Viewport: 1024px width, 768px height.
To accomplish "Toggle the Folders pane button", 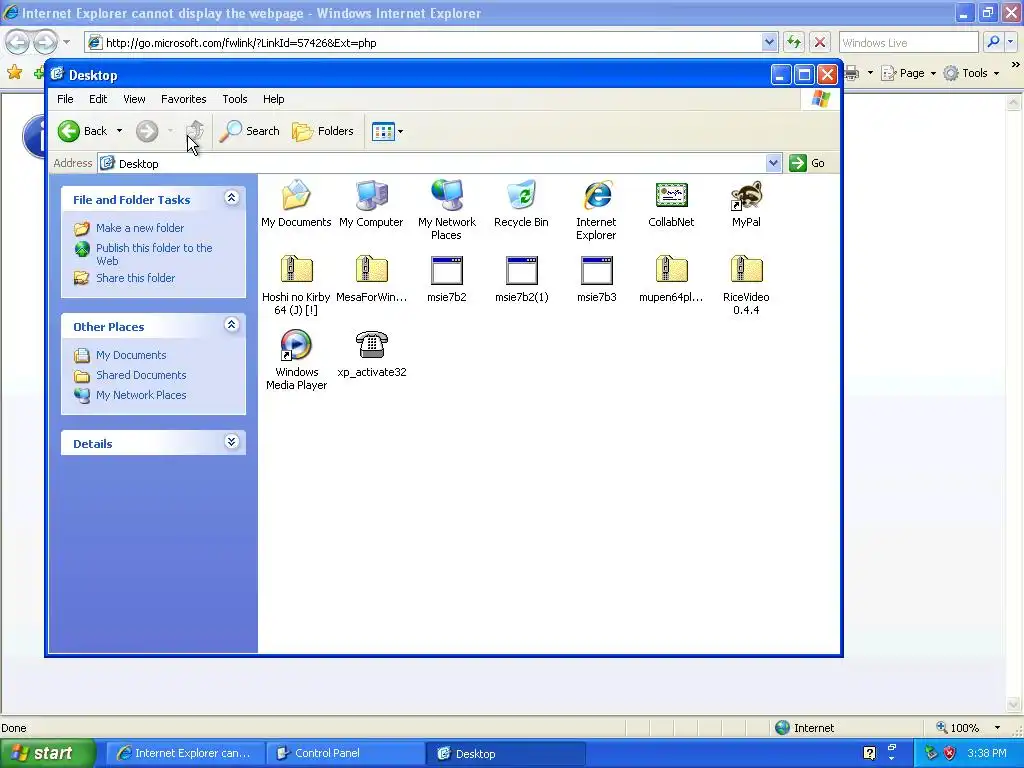I will pyautogui.click(x=323, y=131).
